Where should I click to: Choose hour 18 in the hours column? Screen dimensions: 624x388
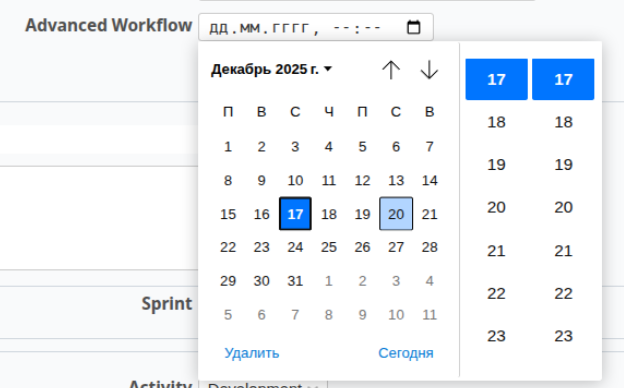tap(496, 122)
